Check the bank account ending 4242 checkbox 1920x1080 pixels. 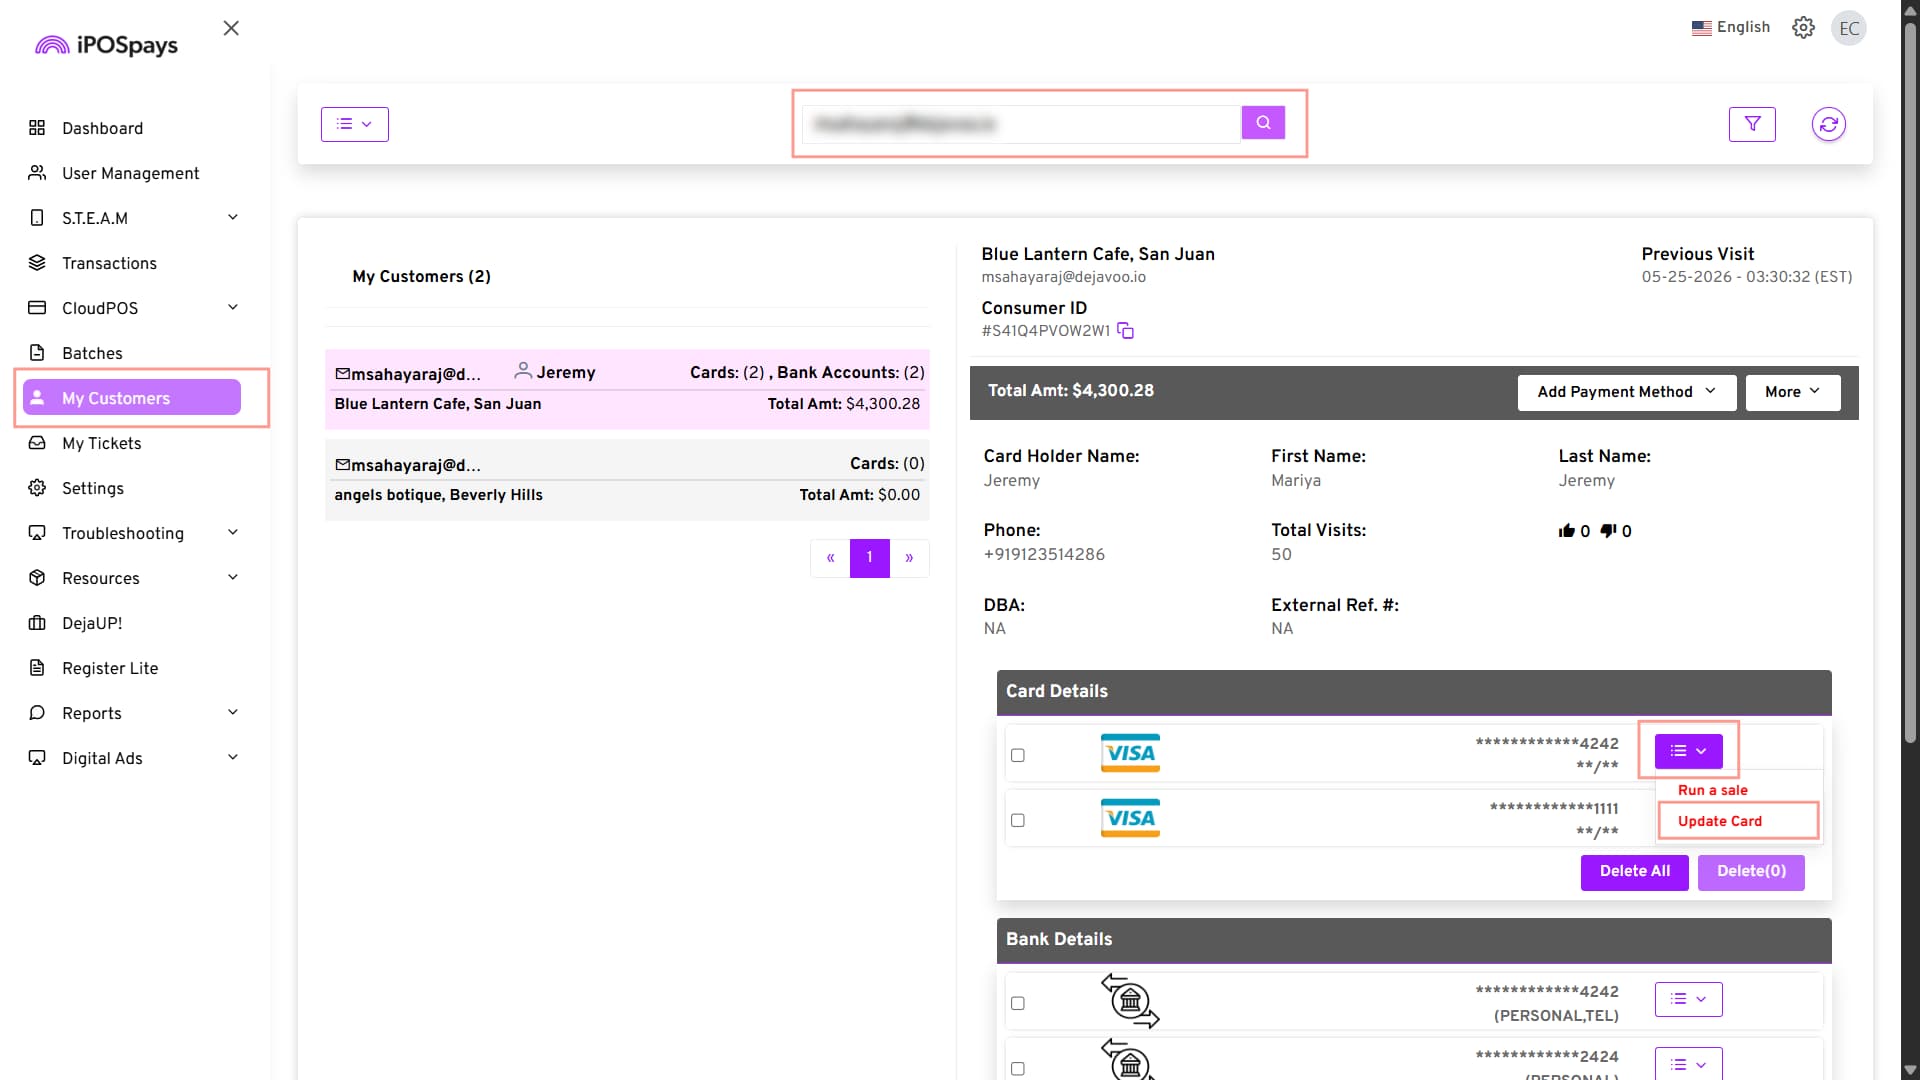pos(1018,1003)
